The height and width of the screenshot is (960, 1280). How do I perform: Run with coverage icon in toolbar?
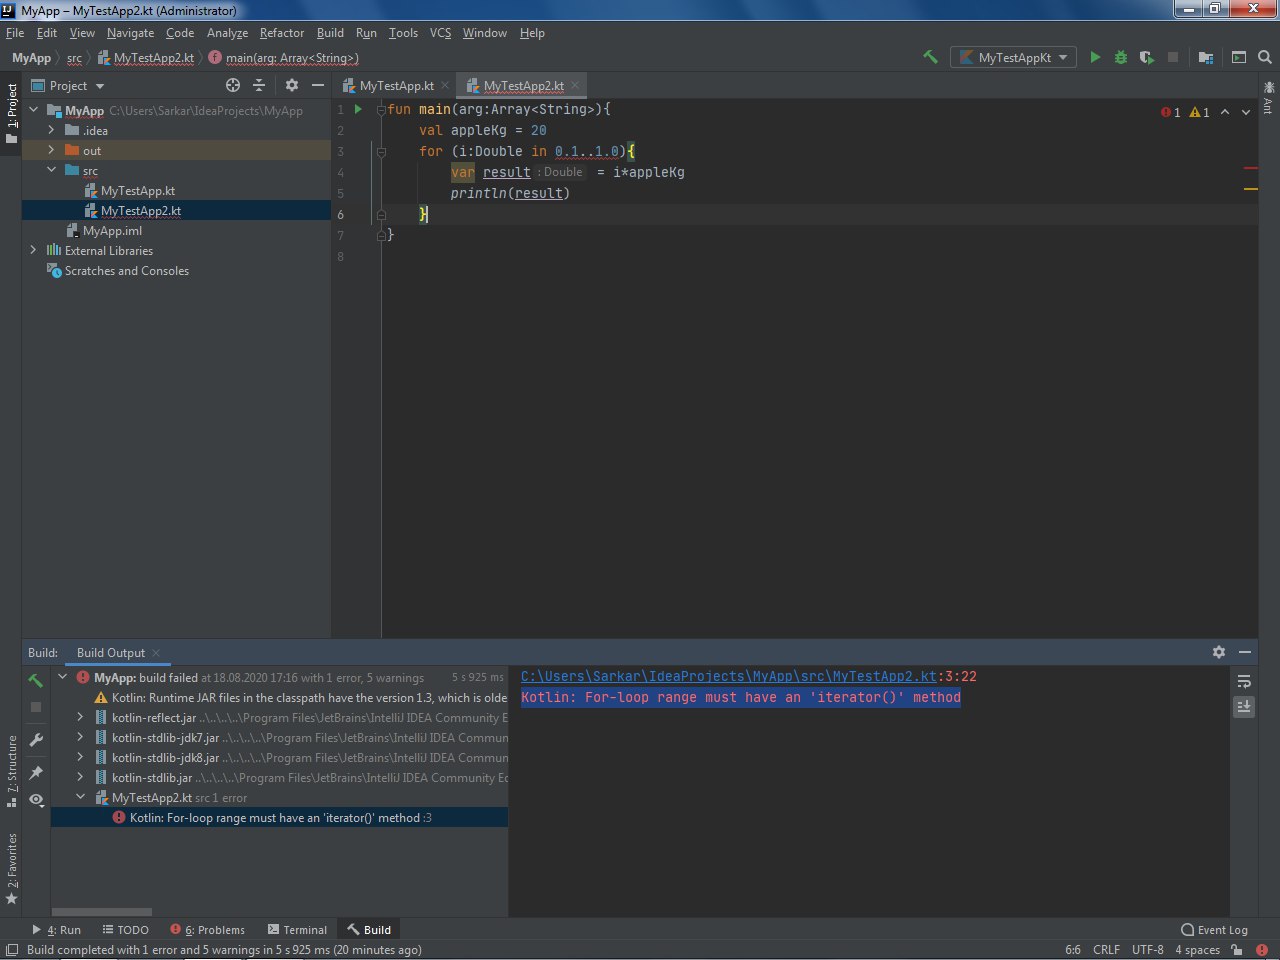pos(1147,57)
